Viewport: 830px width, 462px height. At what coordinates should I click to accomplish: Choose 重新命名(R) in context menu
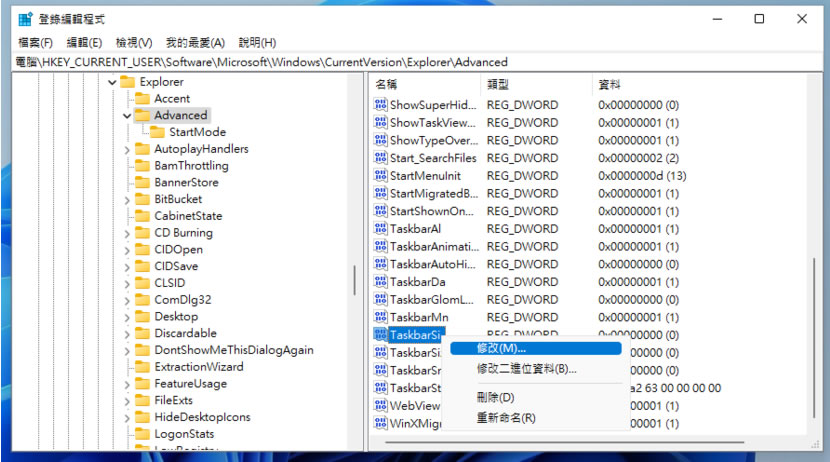coord(536,418)
